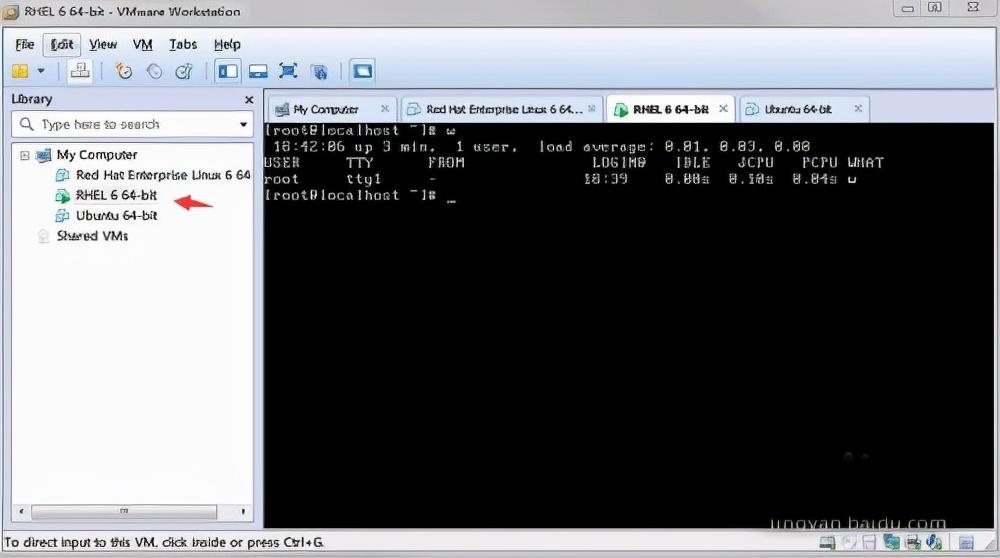1000x558 pixels.
Task: Open the library search filter dropdown arrow
Action: click(x=243, y=124)
